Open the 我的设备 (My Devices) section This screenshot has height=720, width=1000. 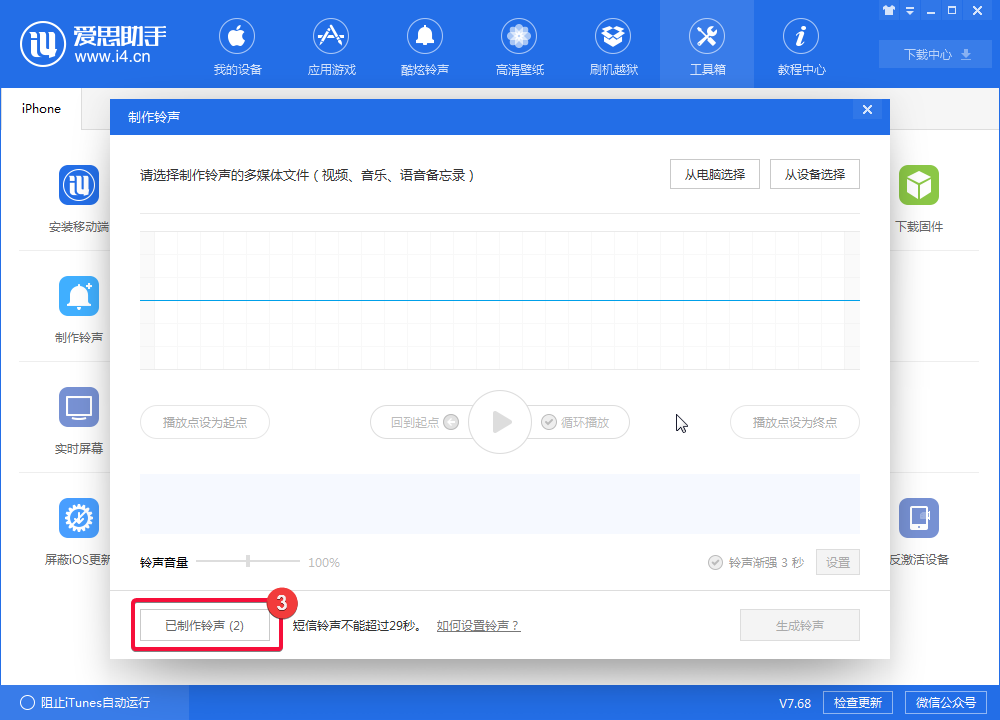(237, 45)
